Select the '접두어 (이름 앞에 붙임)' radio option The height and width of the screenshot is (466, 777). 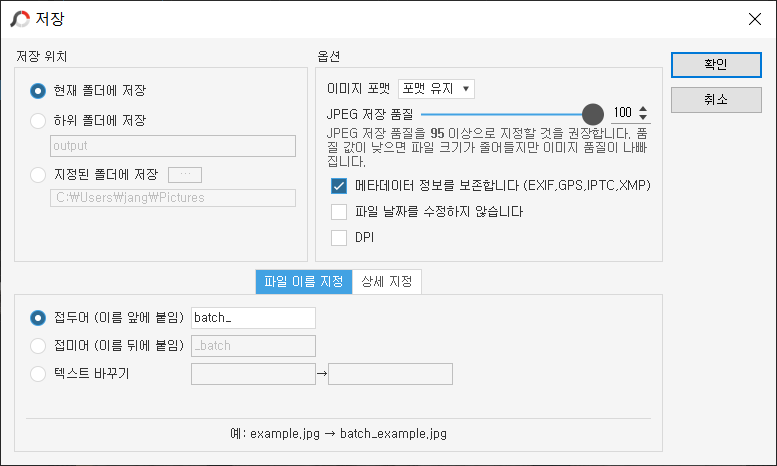click(x=38, y=318)
